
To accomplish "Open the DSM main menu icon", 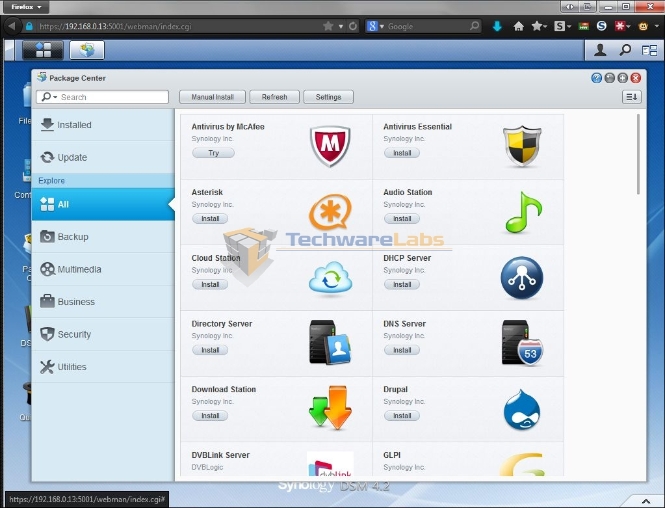I will 43,50.
